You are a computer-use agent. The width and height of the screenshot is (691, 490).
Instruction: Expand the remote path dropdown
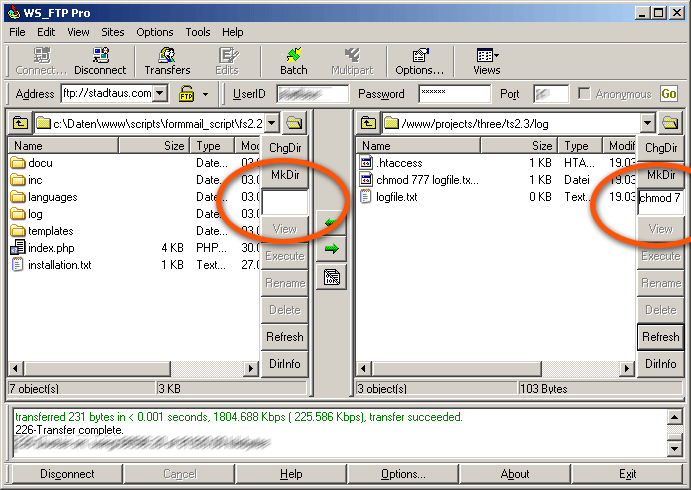tap(647, 123)
